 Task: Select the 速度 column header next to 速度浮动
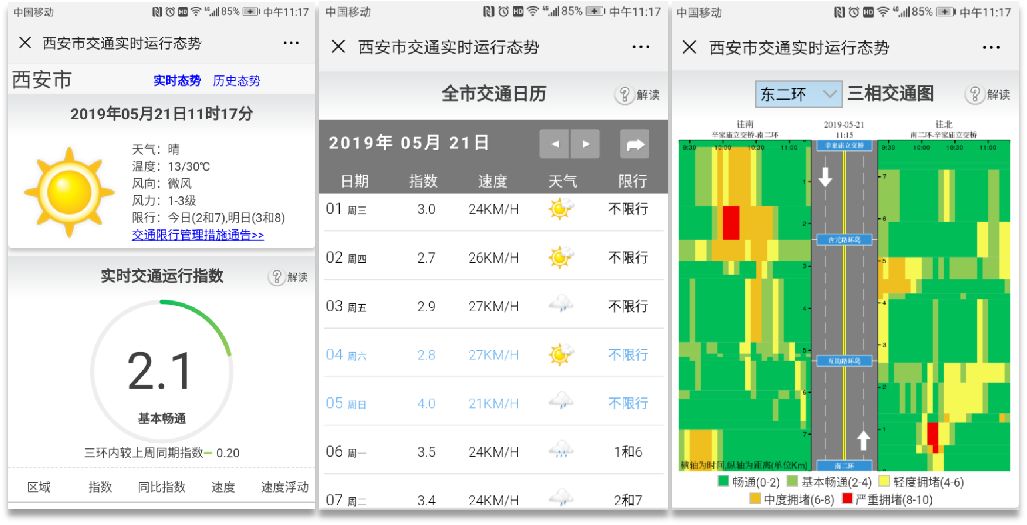click(223, 487)
